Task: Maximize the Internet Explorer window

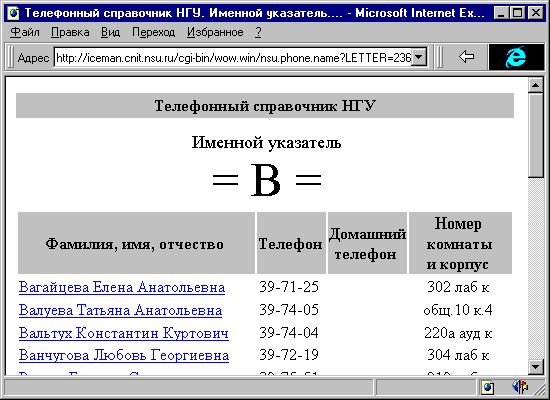Action: (517, 13)
